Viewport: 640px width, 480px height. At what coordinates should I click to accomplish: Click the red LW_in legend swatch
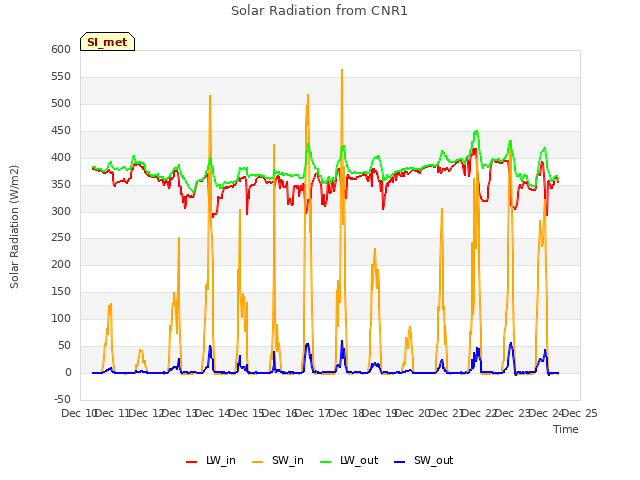[x=191, y=462]
